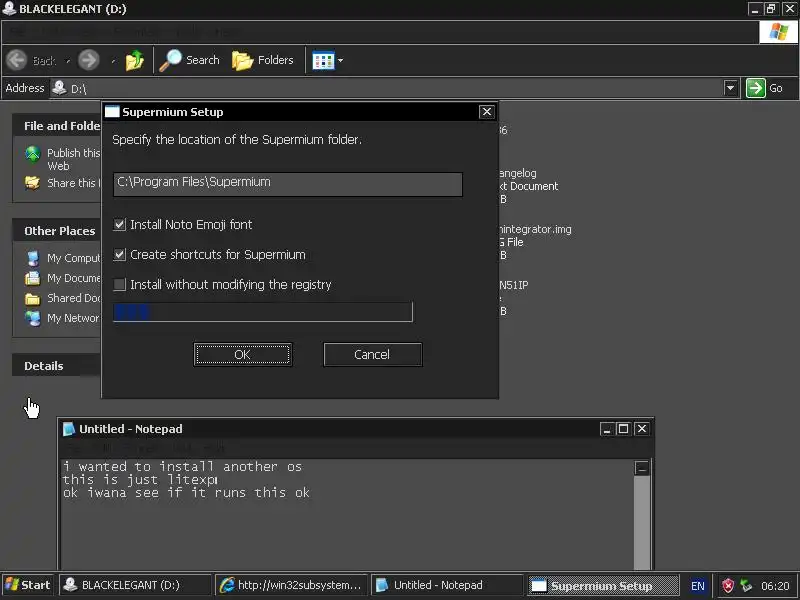Image resolution: width=800 pixels, height=600 pixels.
Task: Click the Go button next to address bar
Action: [765, 88]
